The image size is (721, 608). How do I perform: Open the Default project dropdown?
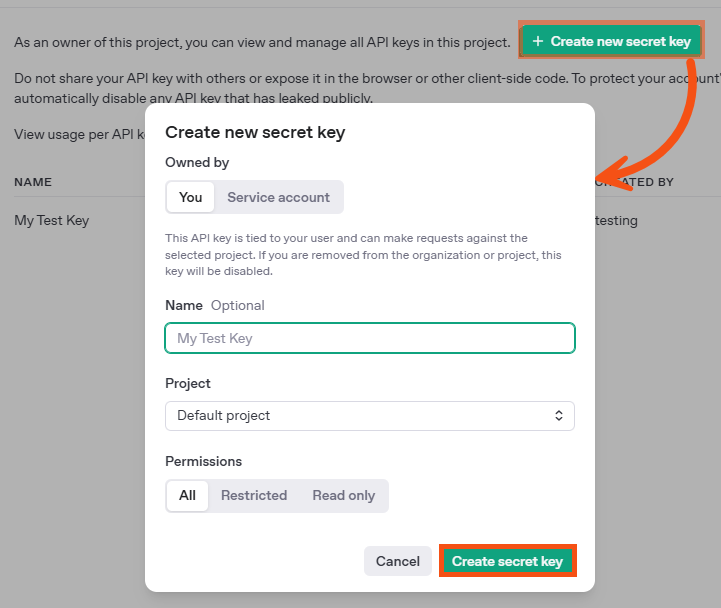click(x=370, y=416)
